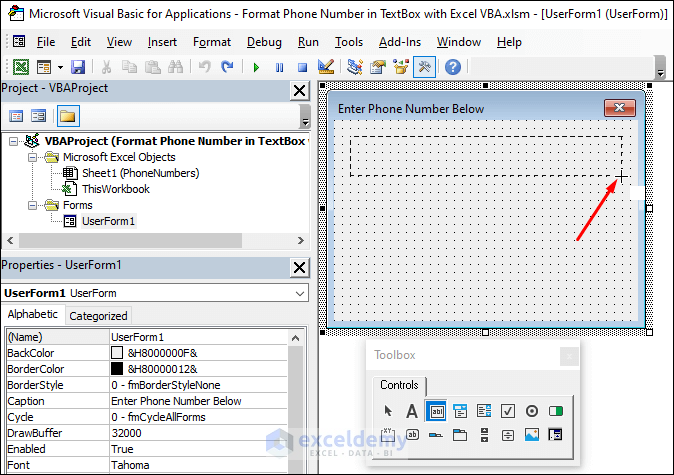The height and width of the screenshot is (475, 674).
Task: Select UserForm1 in the project tree
Action: pos(108,221)
